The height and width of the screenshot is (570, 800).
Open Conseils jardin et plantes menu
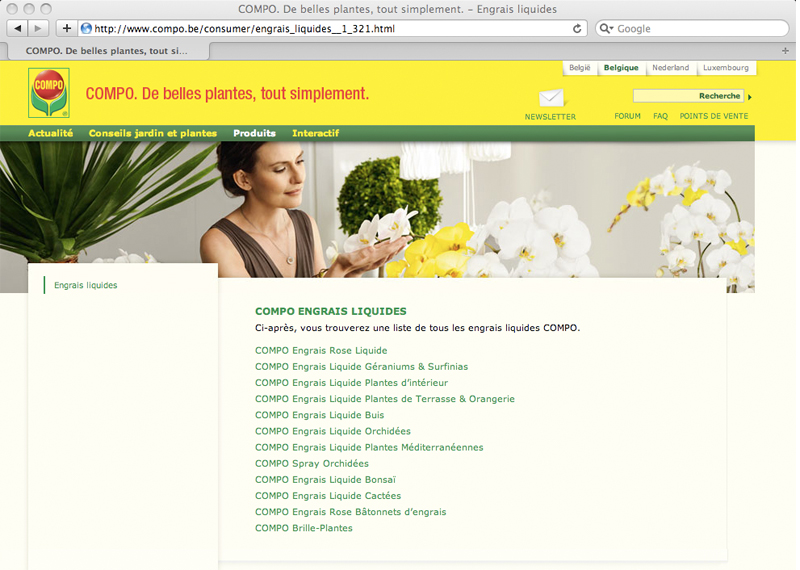(152, 133)
